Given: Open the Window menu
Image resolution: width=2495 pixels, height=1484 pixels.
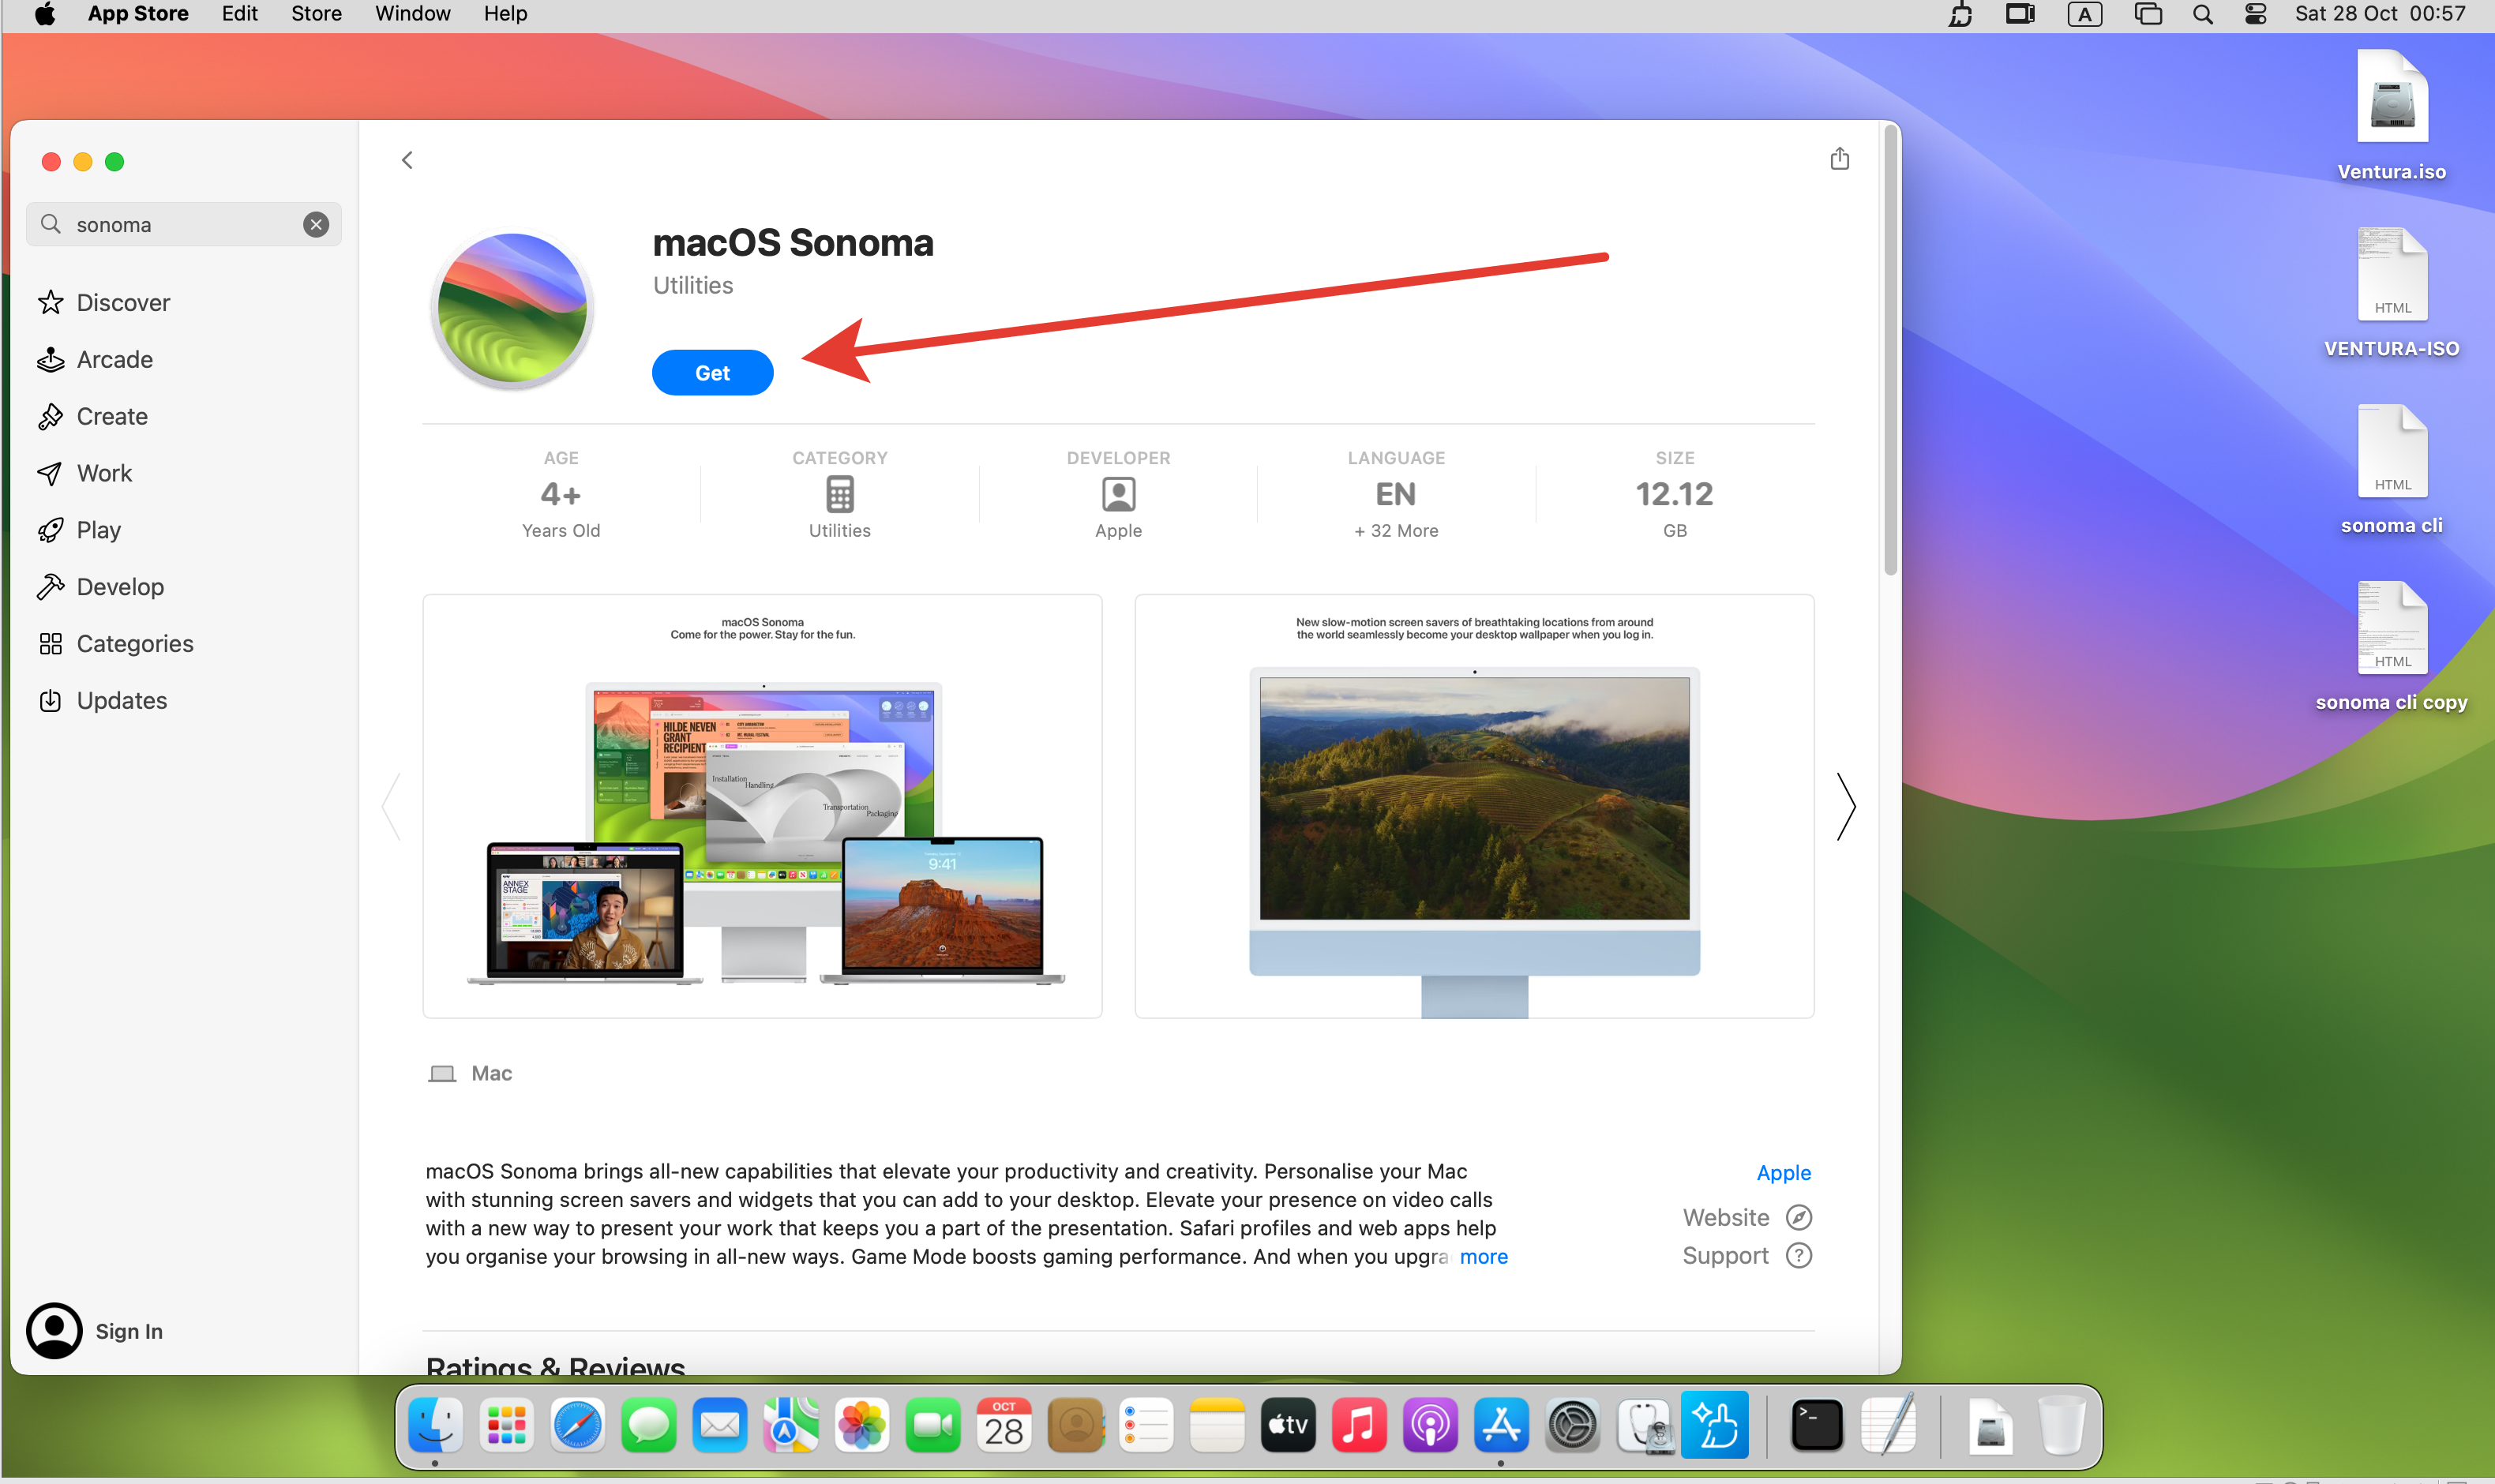Looking at the screenshot, I should click(412, 14).
